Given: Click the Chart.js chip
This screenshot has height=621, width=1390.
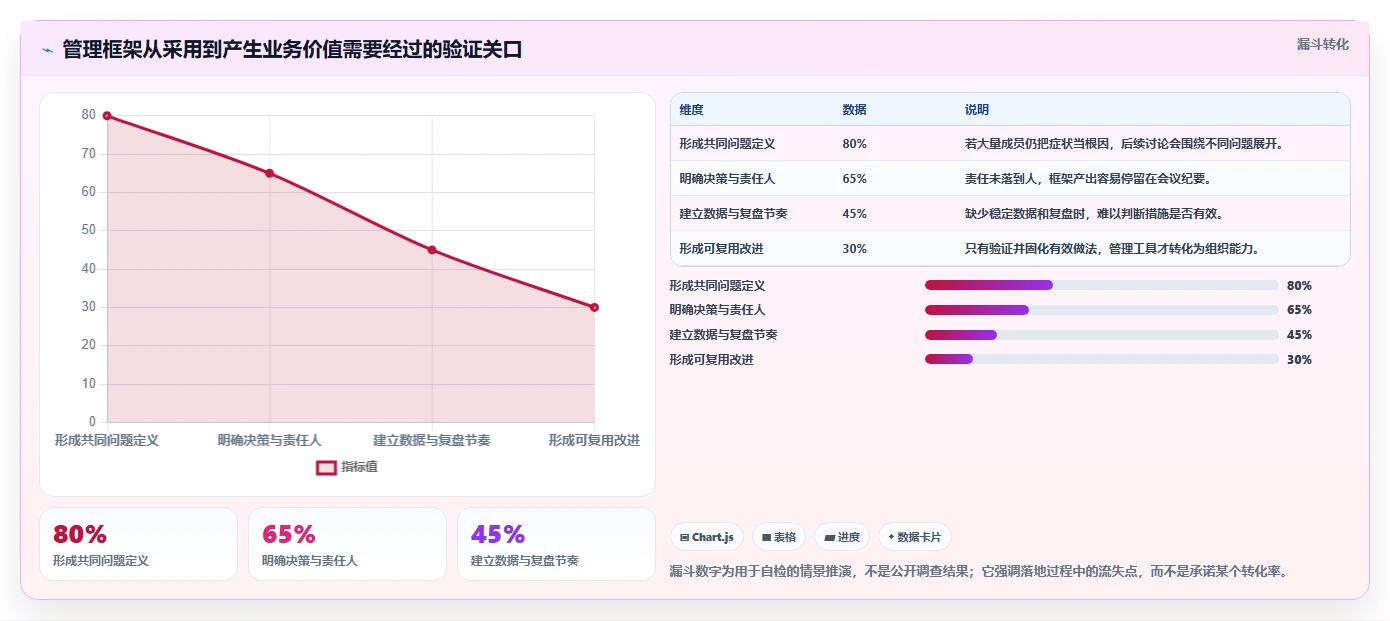Looking at the screenshot, I should click(707, 537).
